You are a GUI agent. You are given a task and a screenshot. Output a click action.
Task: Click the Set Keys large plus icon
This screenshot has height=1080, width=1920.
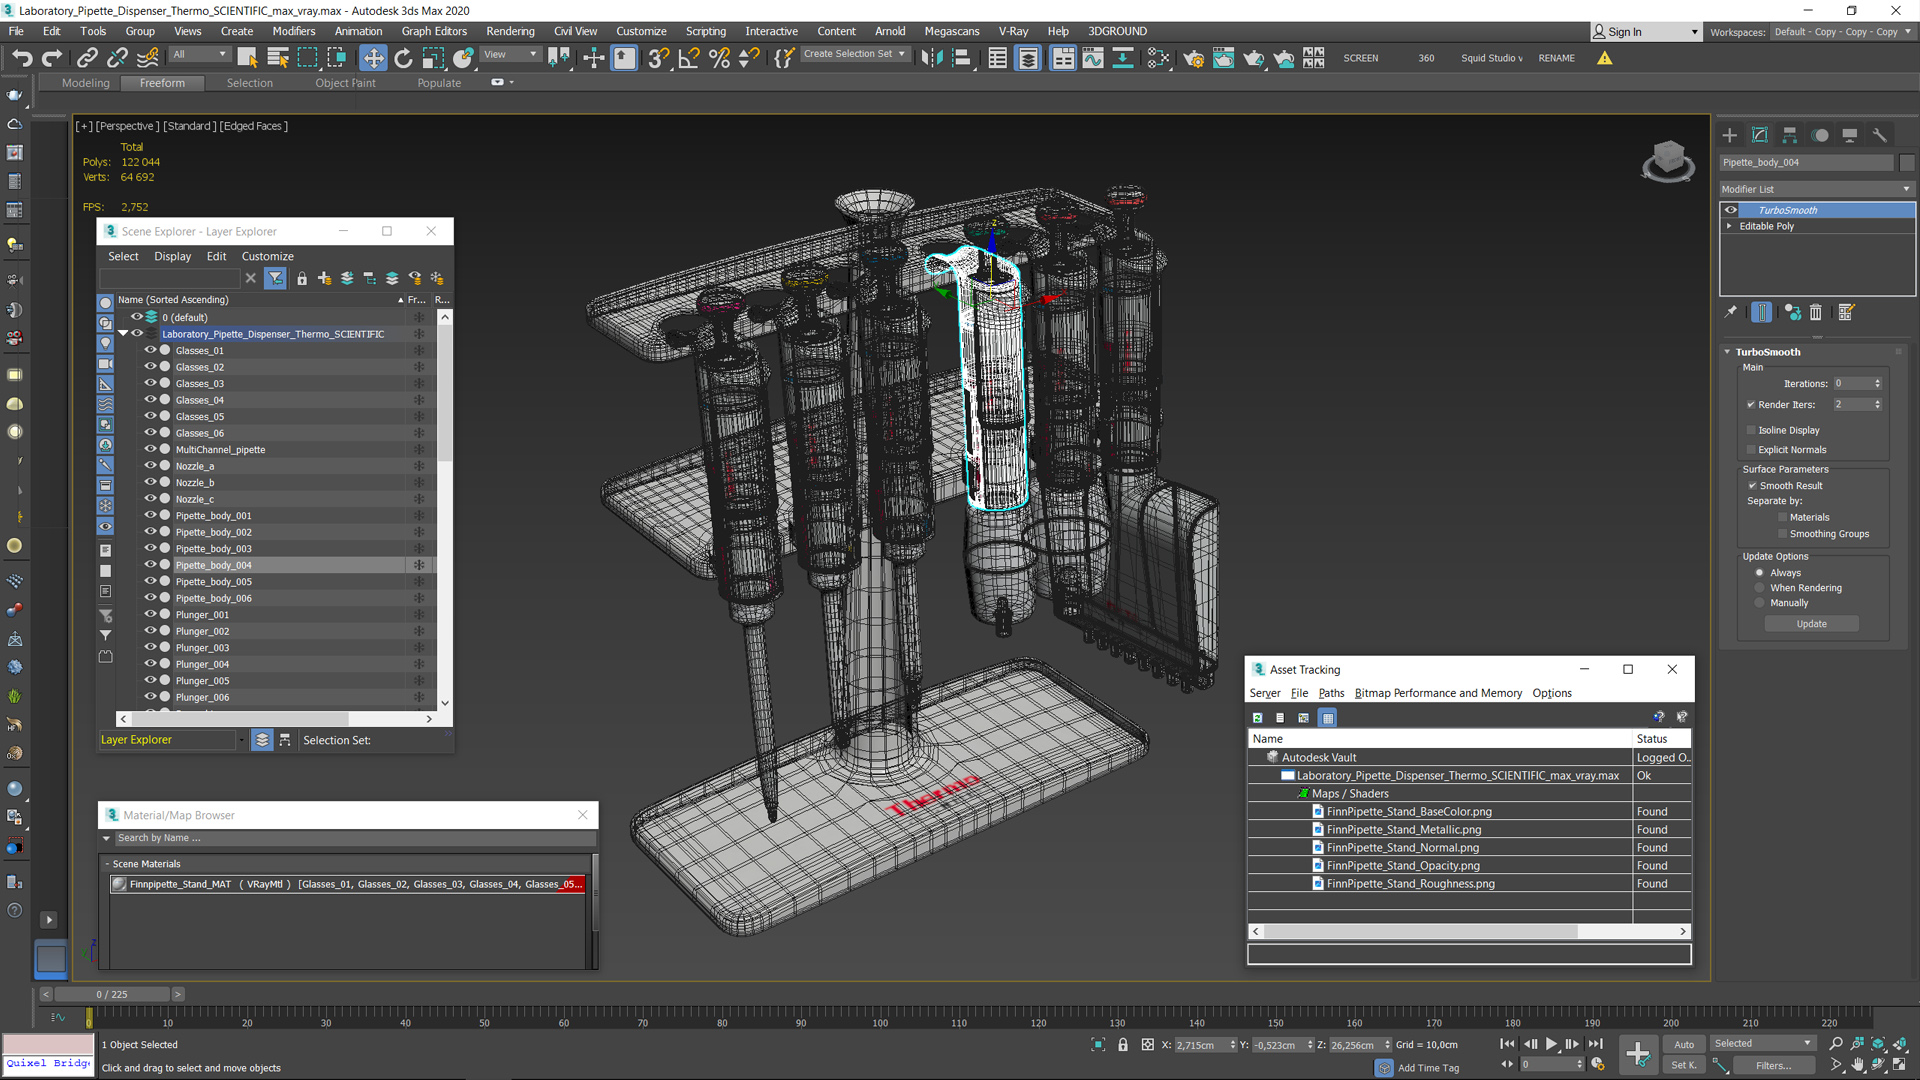tap(1638, 1053)
